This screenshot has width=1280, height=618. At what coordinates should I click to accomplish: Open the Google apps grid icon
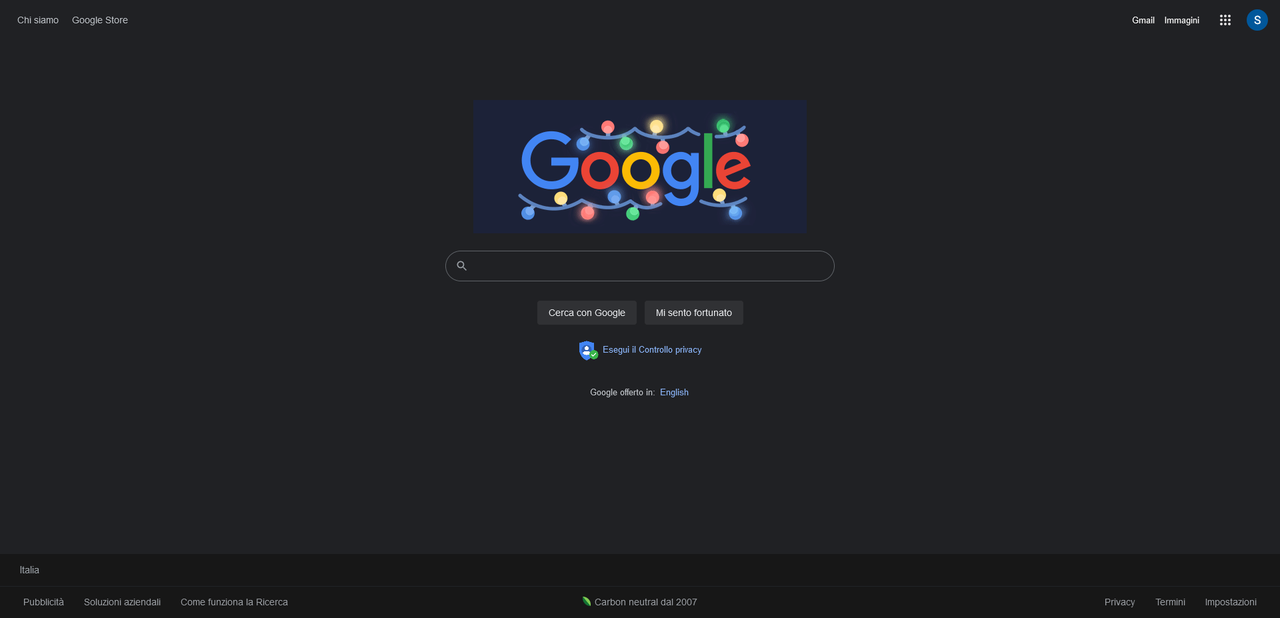click(x=1225, y=20)
